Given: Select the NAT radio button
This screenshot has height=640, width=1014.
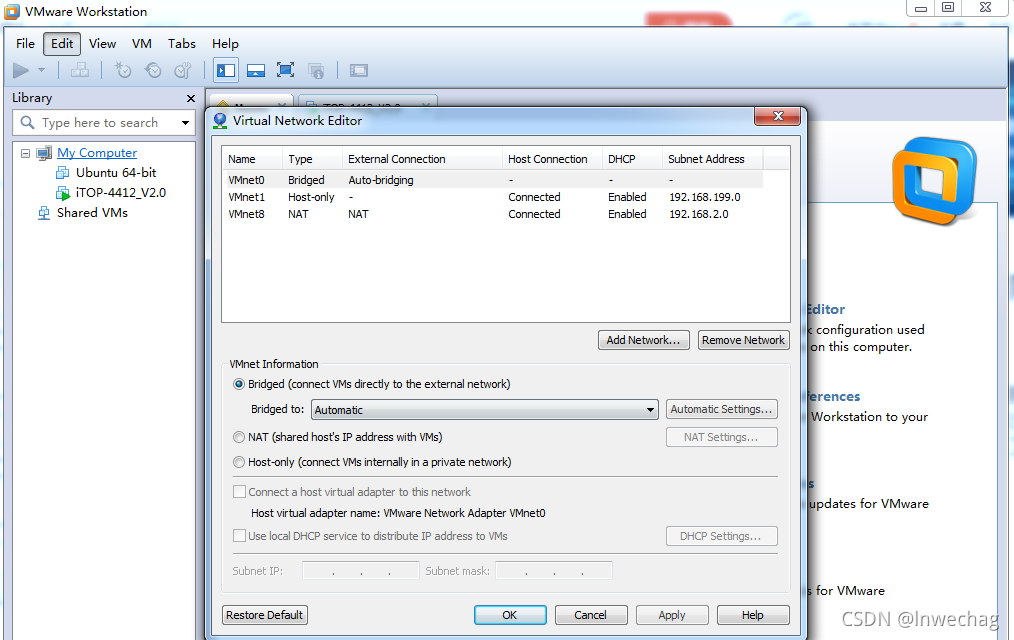Looking at the screenshot, I should [x=239, y=437].
